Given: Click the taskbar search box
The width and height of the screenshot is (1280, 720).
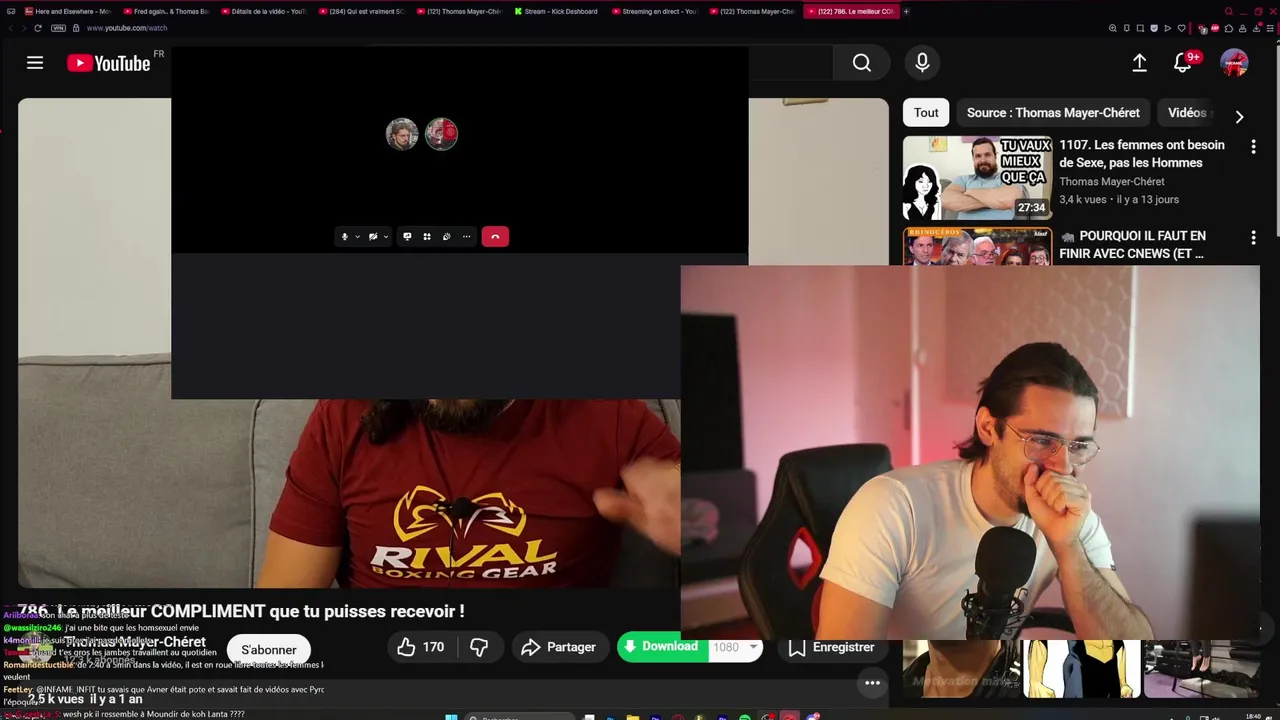Looking at the screenshot, I should coord(520,717).
